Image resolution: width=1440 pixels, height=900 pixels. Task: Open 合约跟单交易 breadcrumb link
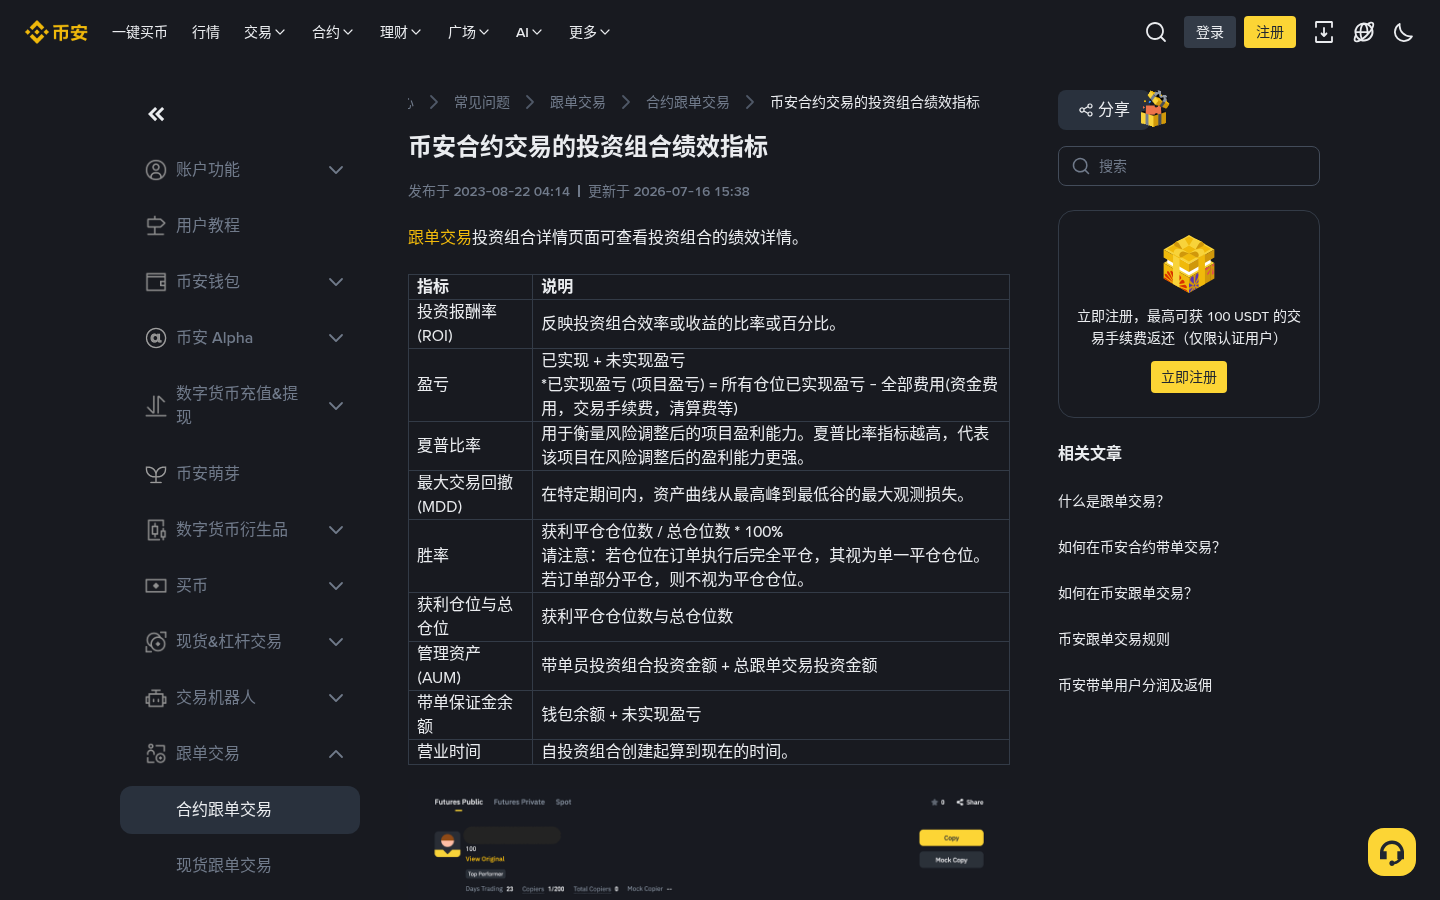[x=688, y=102]
